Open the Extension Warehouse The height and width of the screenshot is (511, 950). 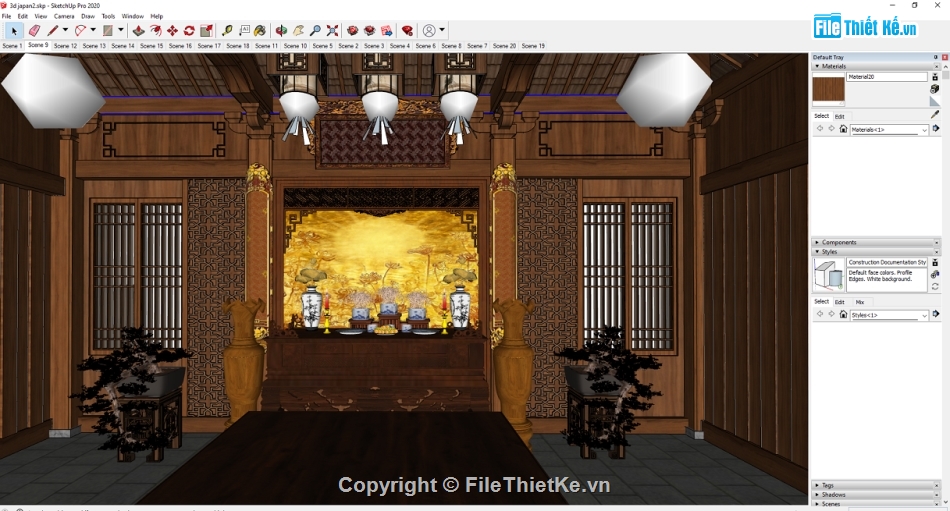click(x=370, y=30)
